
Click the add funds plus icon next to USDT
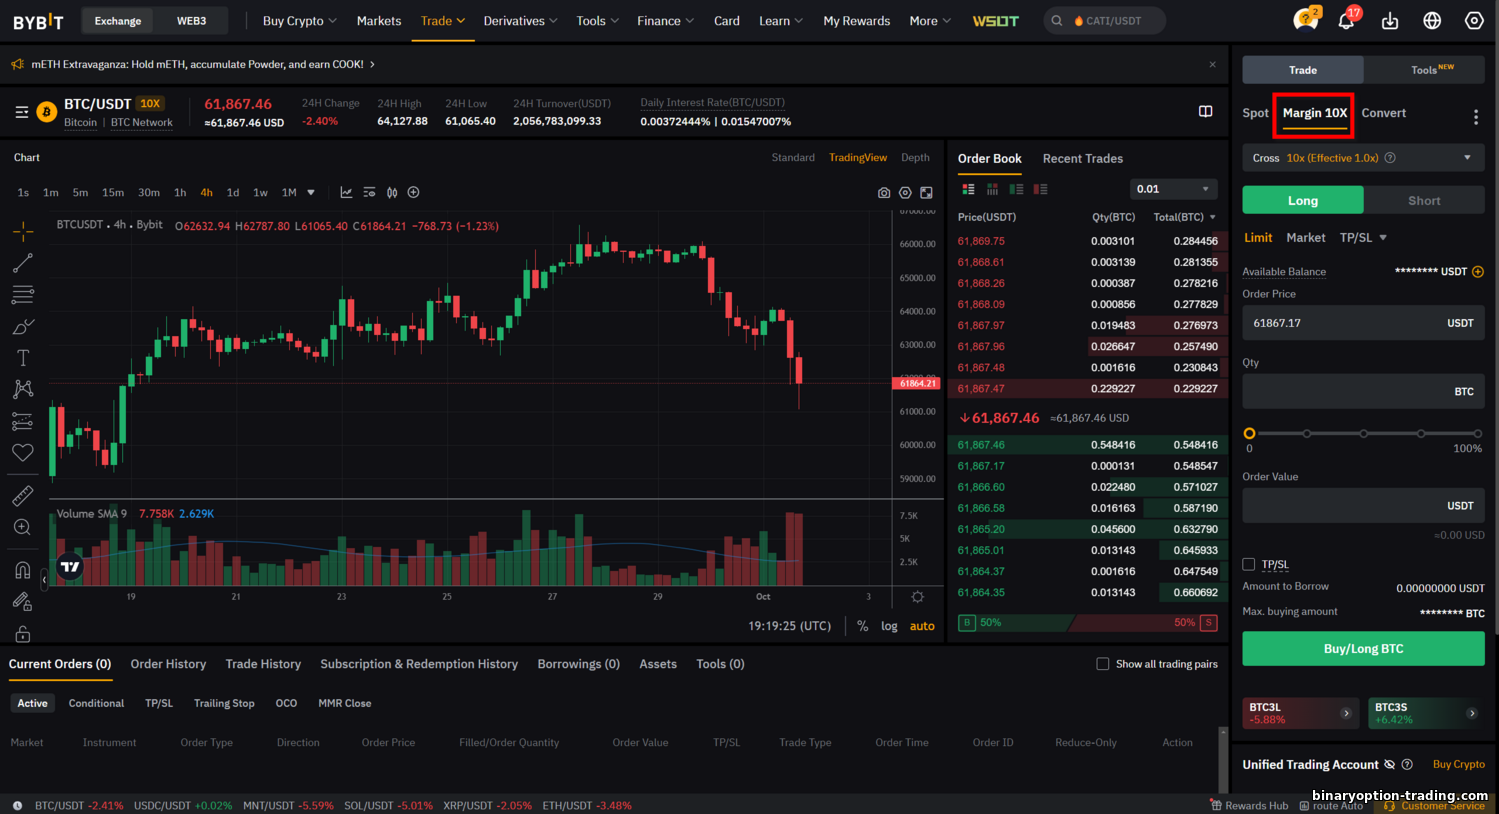pos(1478,272)
